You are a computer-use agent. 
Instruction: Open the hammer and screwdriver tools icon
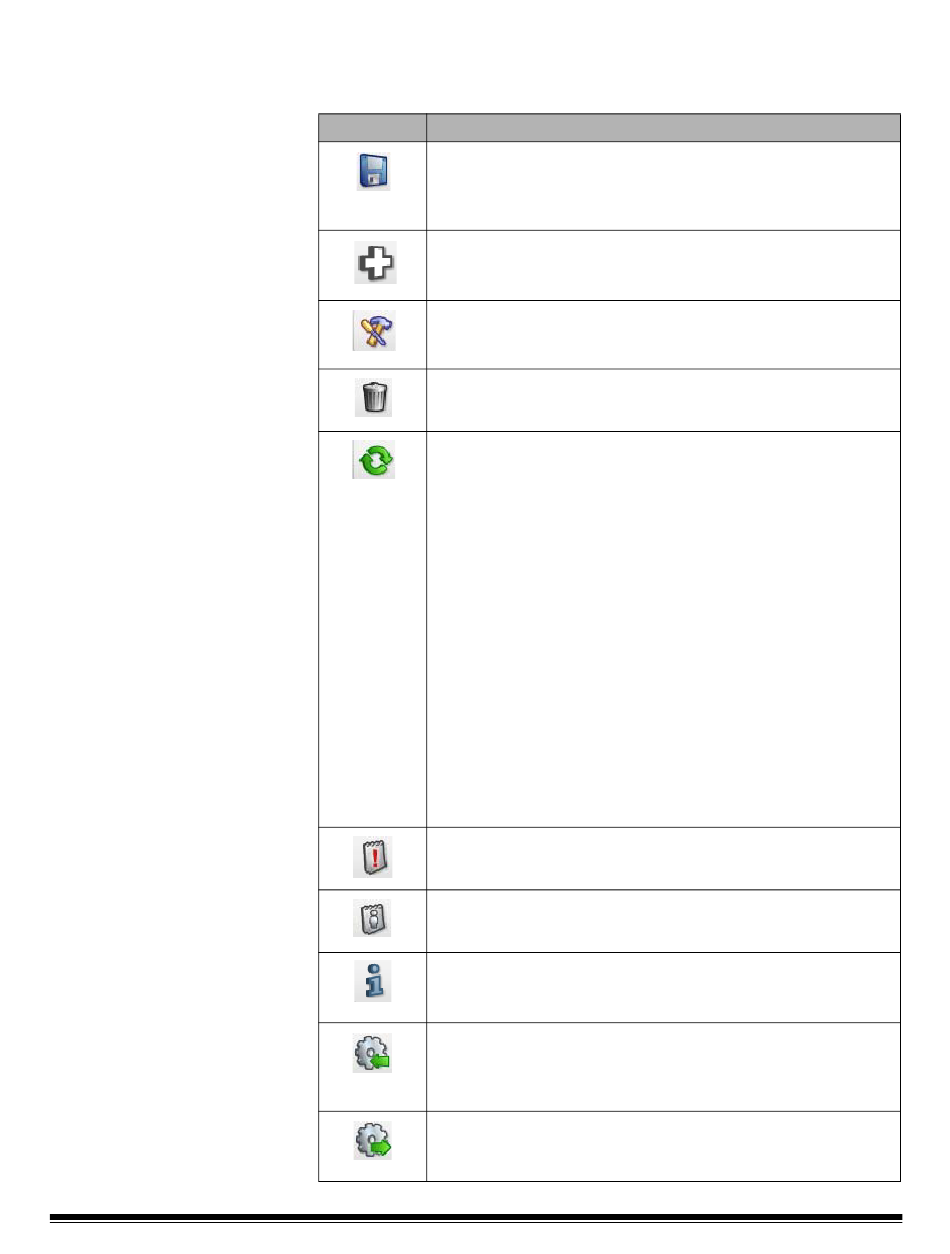373,331
